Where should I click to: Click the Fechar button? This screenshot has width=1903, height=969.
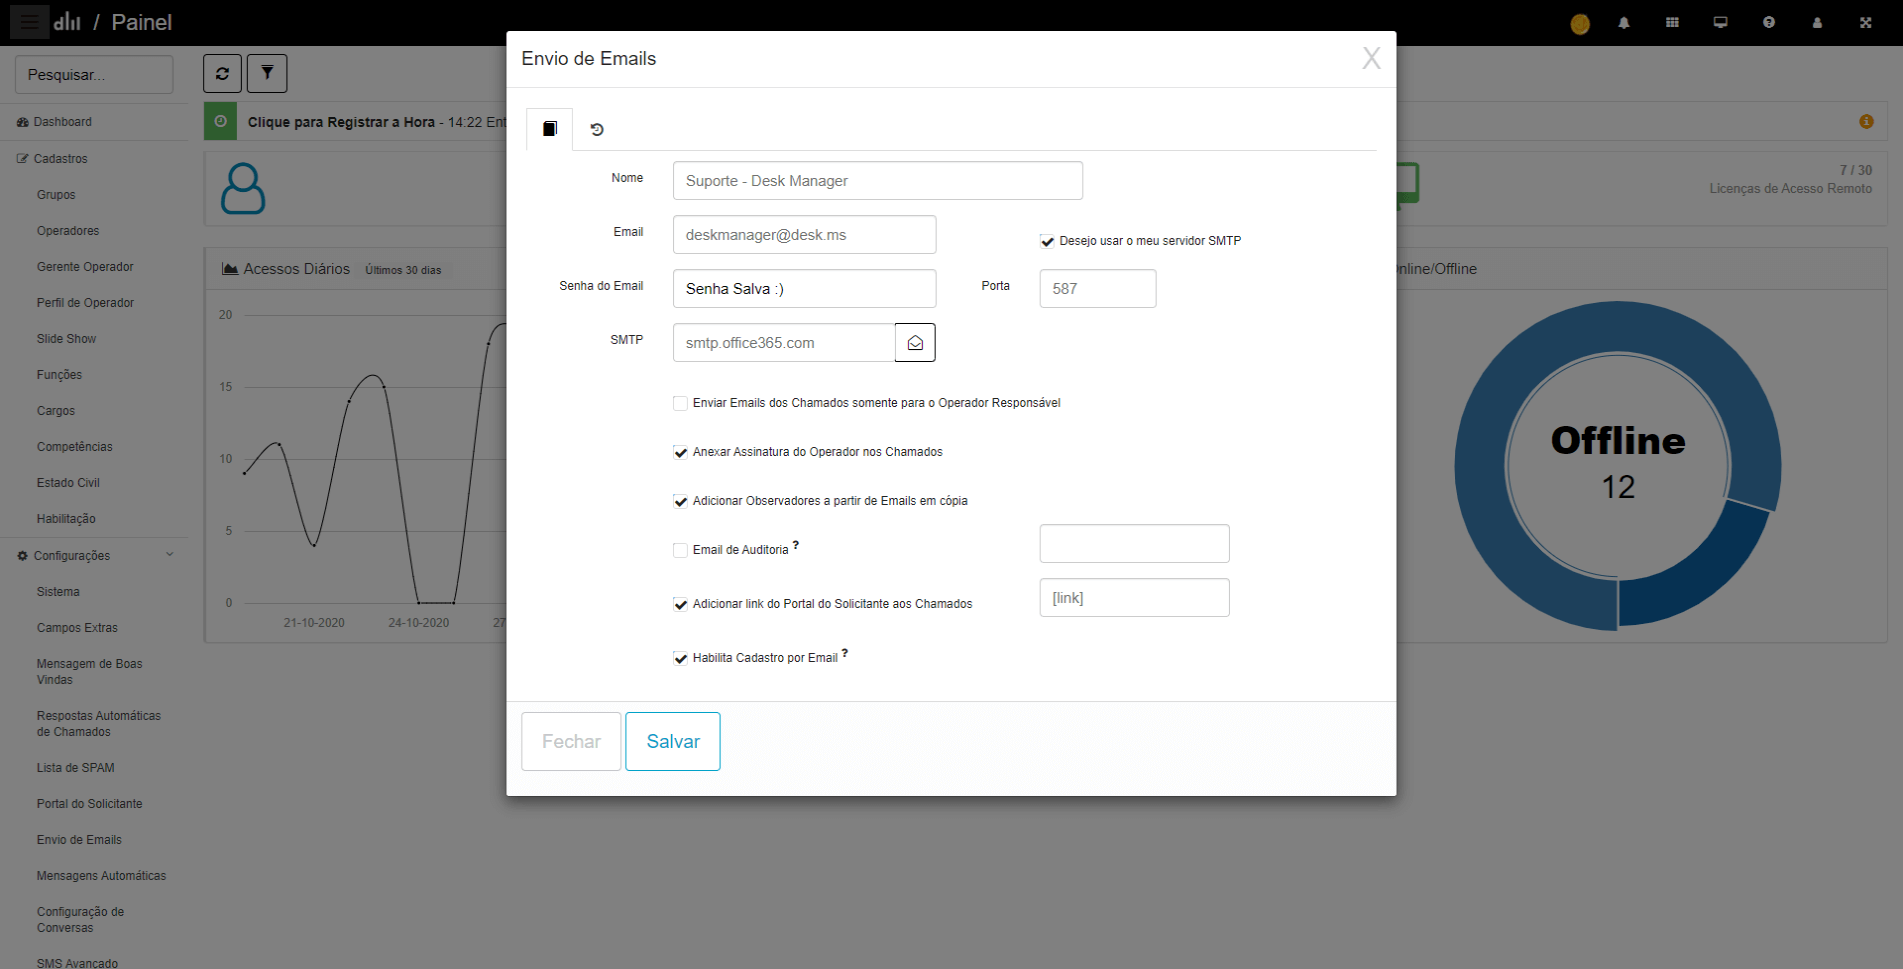coord(571,741)
